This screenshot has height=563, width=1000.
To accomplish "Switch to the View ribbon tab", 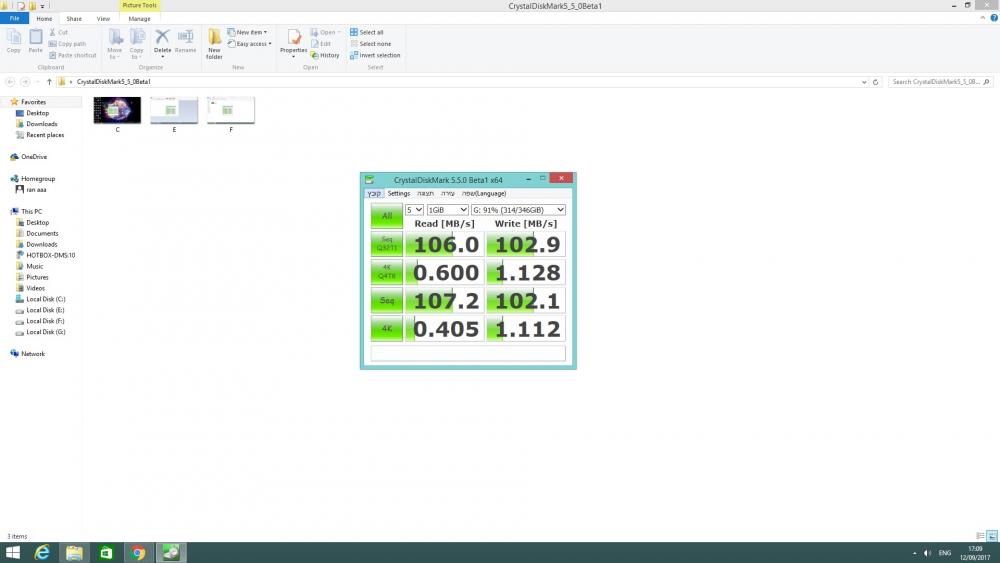I will pos(103,18).
